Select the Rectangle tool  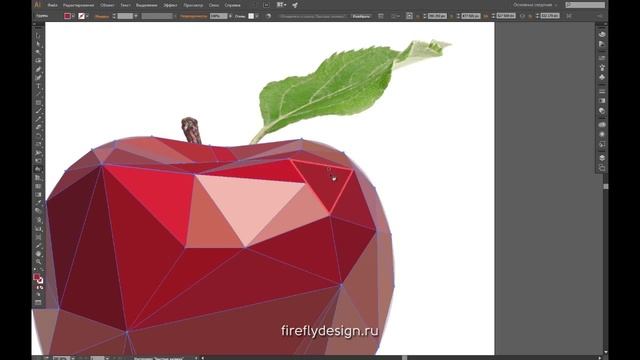(38, 102)
